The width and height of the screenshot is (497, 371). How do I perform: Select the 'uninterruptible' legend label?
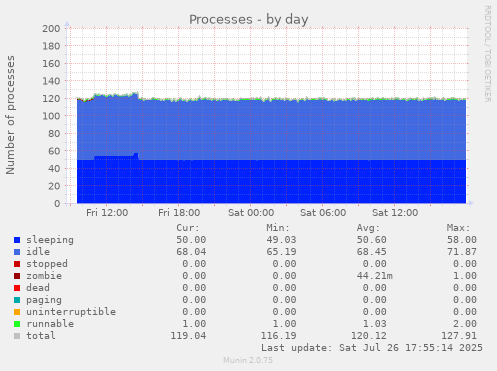pos(71,312)
